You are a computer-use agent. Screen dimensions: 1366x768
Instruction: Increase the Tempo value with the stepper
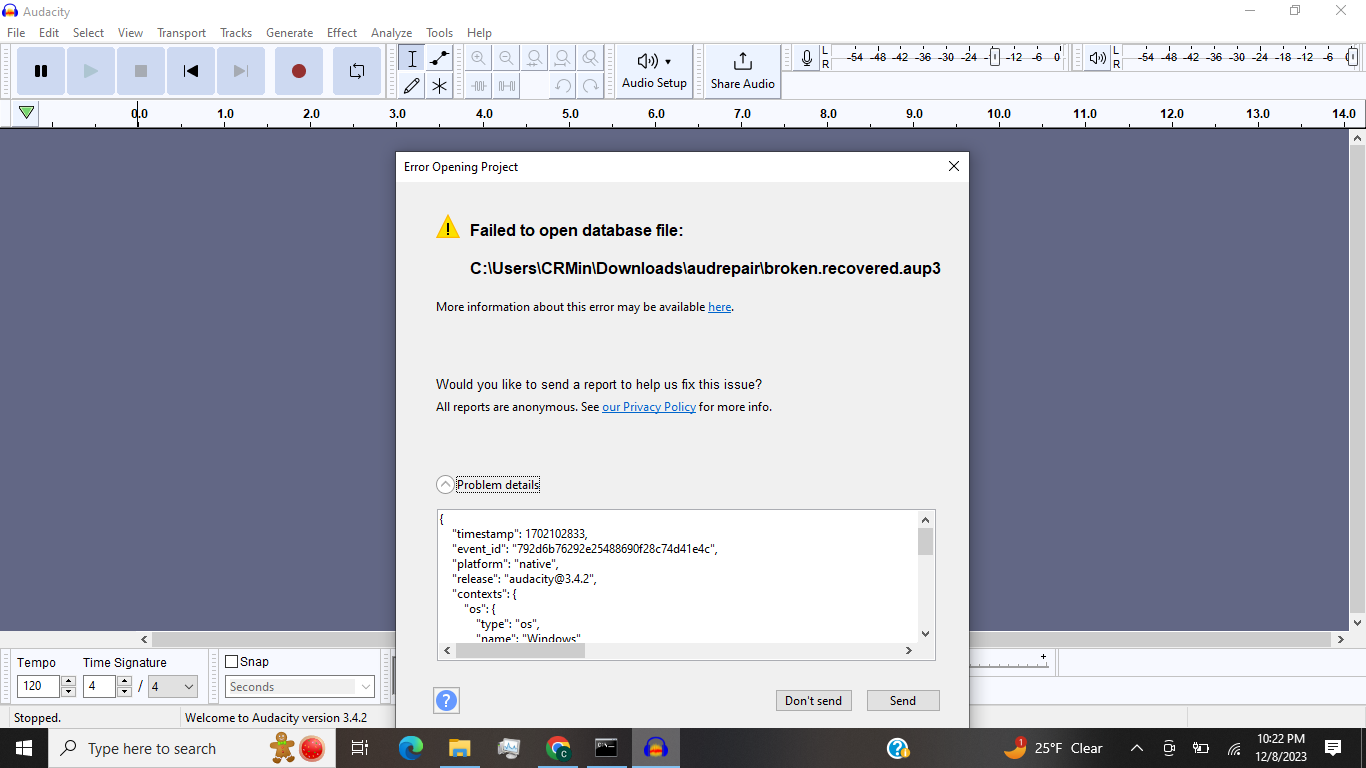click(67, 681)
